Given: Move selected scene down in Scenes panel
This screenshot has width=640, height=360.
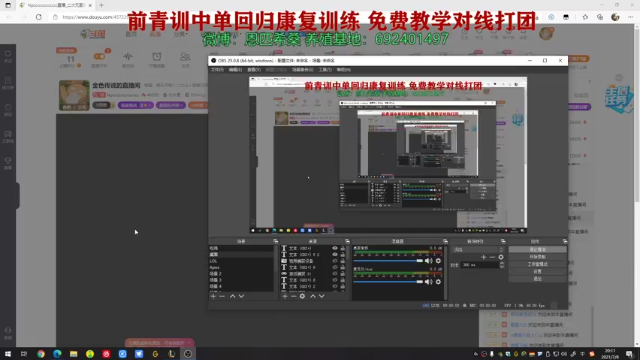Looking at the screenshot, I should (x=241, y=296).
